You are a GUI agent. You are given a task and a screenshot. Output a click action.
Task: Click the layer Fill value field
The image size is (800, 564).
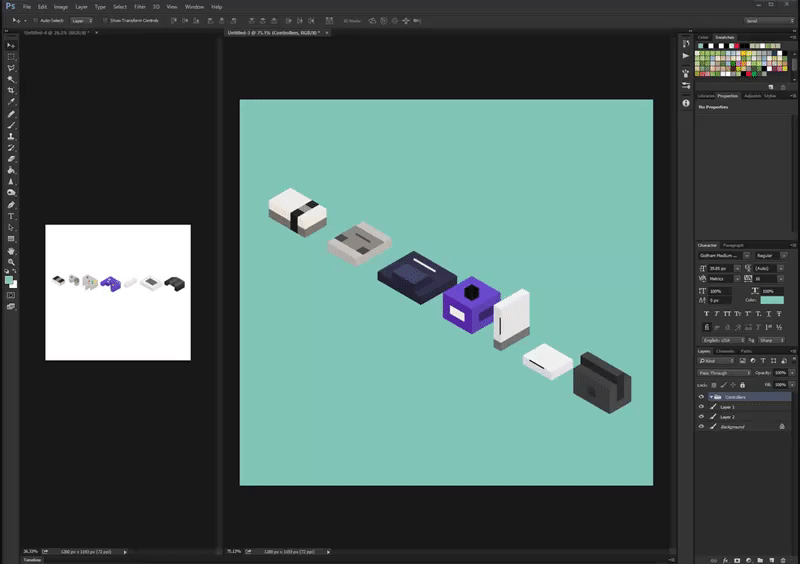click(780, 385)
